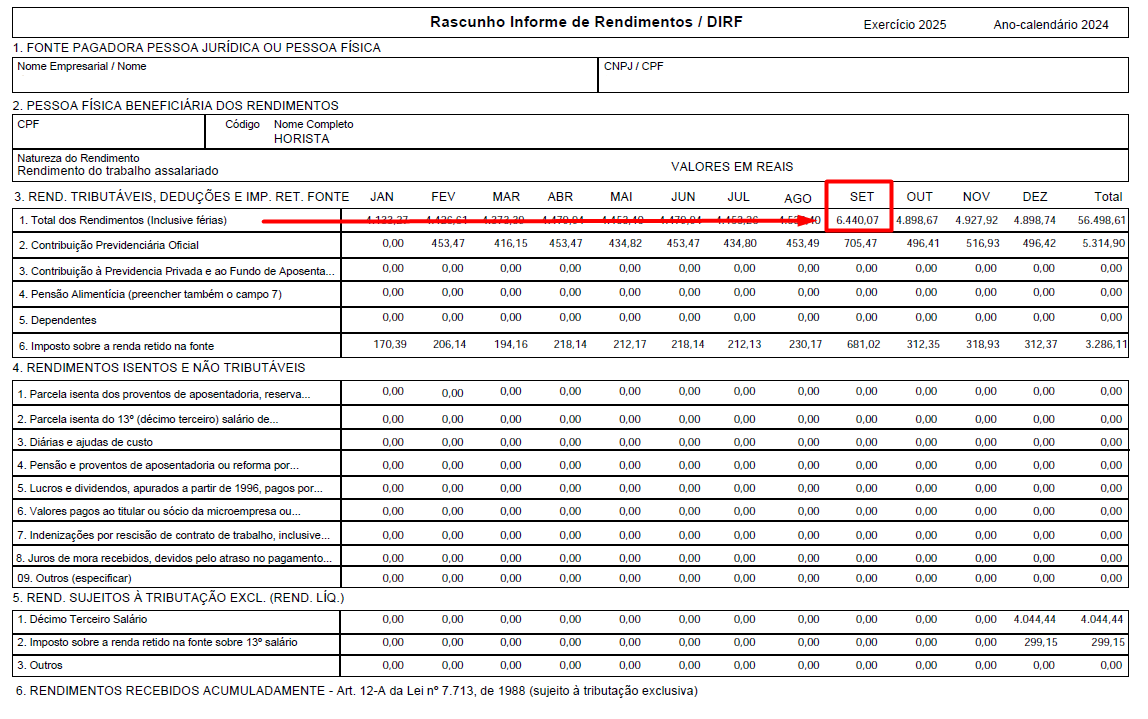Select the total '56.498,61'

click(1101, 220)
